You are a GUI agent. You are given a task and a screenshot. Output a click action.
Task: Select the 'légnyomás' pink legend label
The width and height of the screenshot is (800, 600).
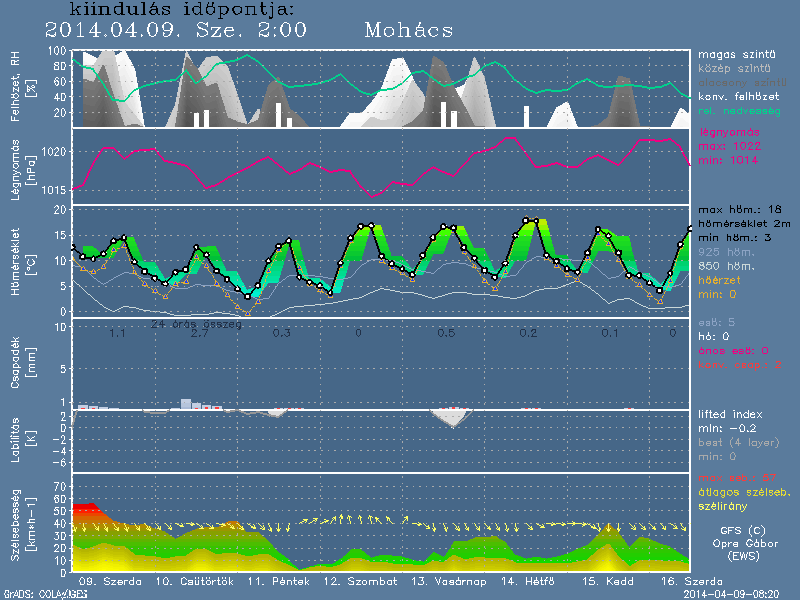728,132
